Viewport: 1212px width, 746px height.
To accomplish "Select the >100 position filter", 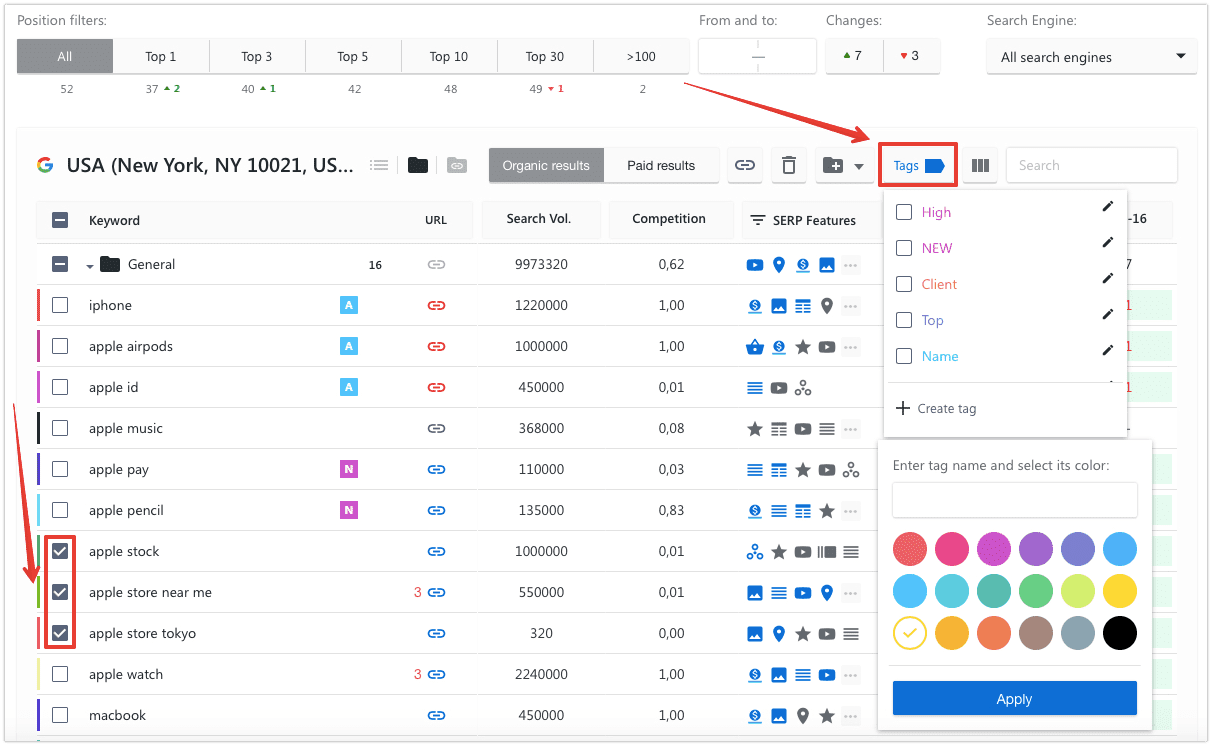I will pos(641,56).
